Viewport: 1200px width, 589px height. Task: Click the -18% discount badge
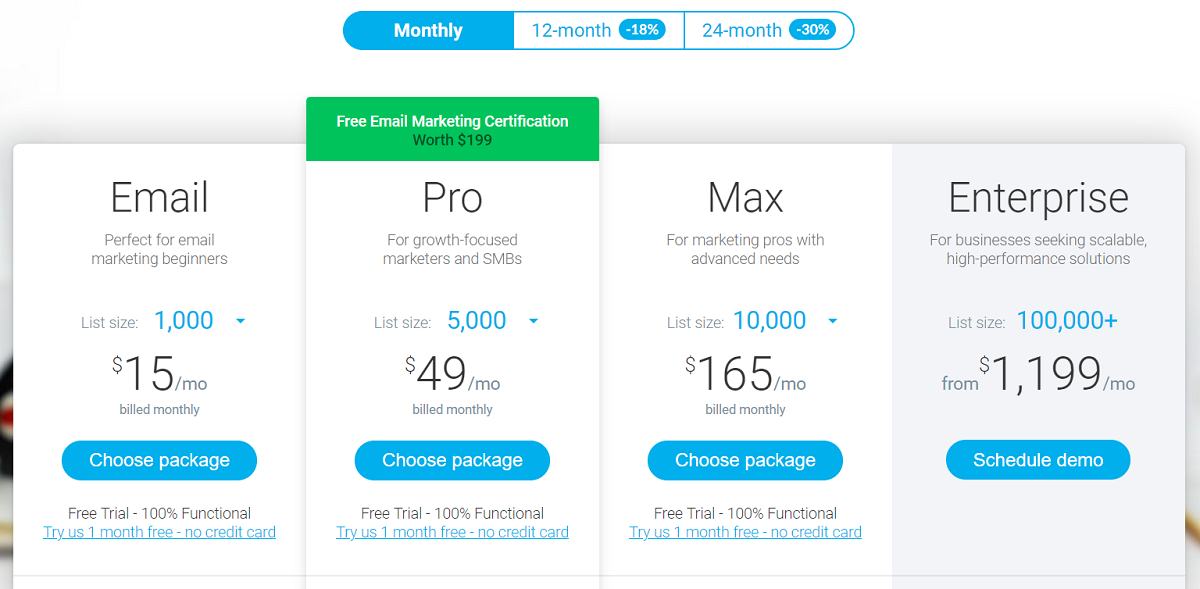point(641,30)
